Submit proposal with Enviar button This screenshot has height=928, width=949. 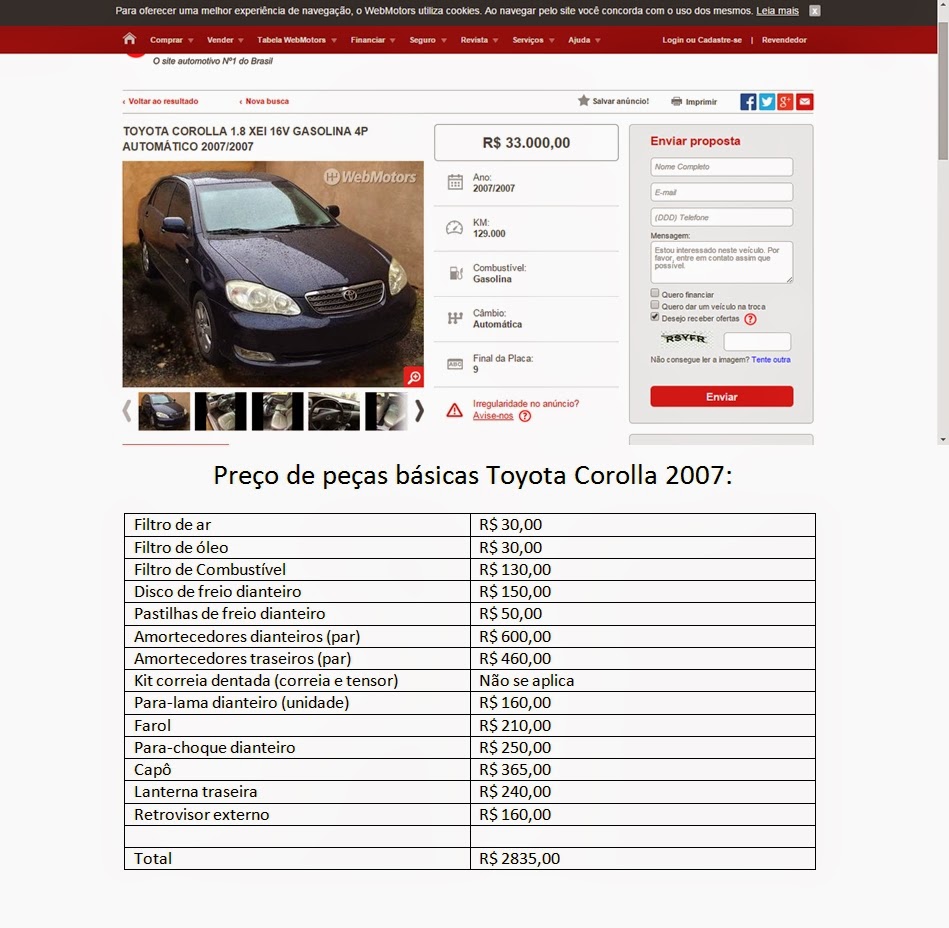721,397
